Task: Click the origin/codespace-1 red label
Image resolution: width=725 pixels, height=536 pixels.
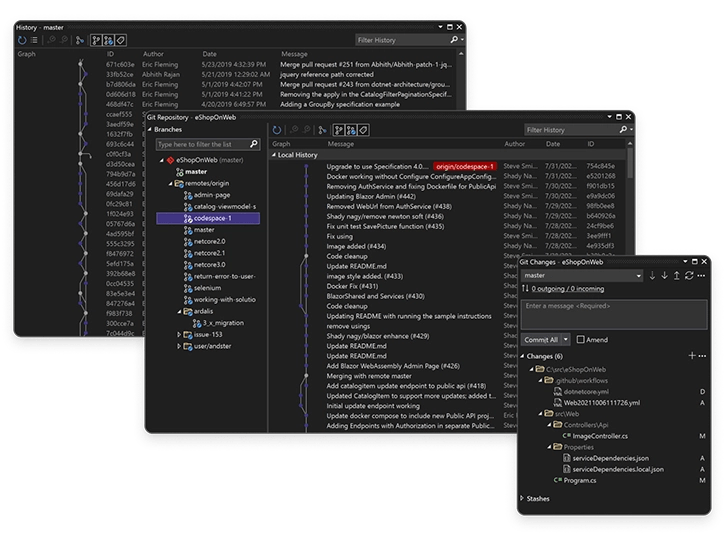Action: (465, 166)
